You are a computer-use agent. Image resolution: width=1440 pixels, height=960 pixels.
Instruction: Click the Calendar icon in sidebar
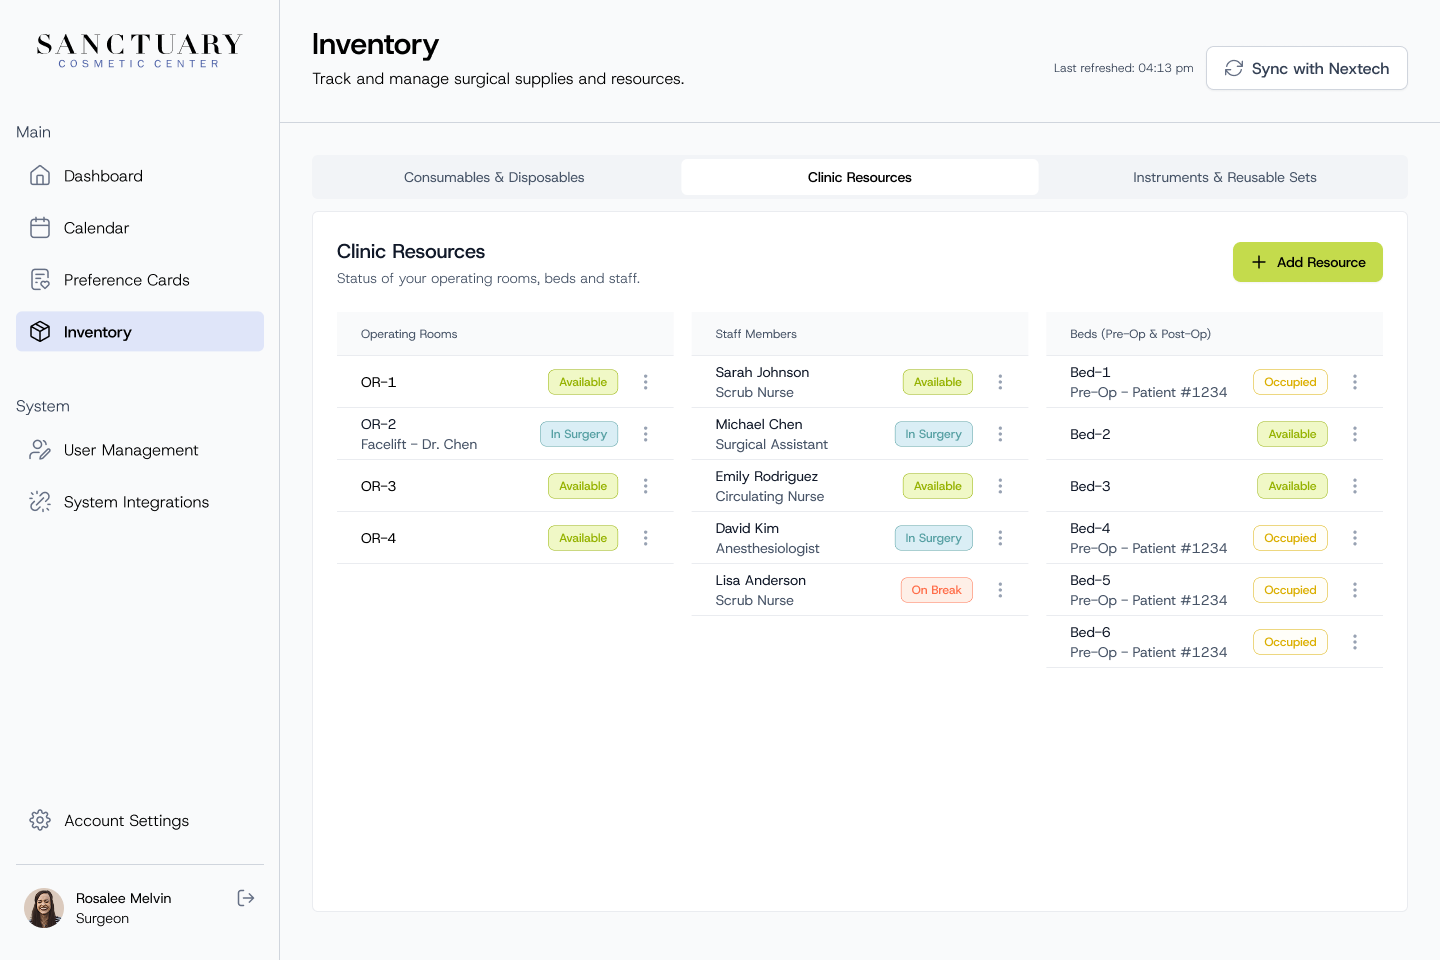tap(40, 228)
